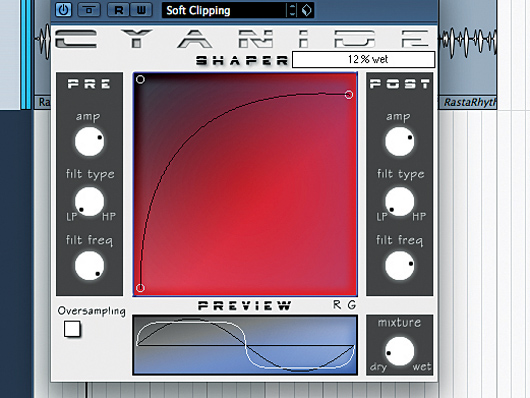Open the Soft Clipping preset dropdown
The width and height of the screenshot is (530, 398).
click(224, 10)
